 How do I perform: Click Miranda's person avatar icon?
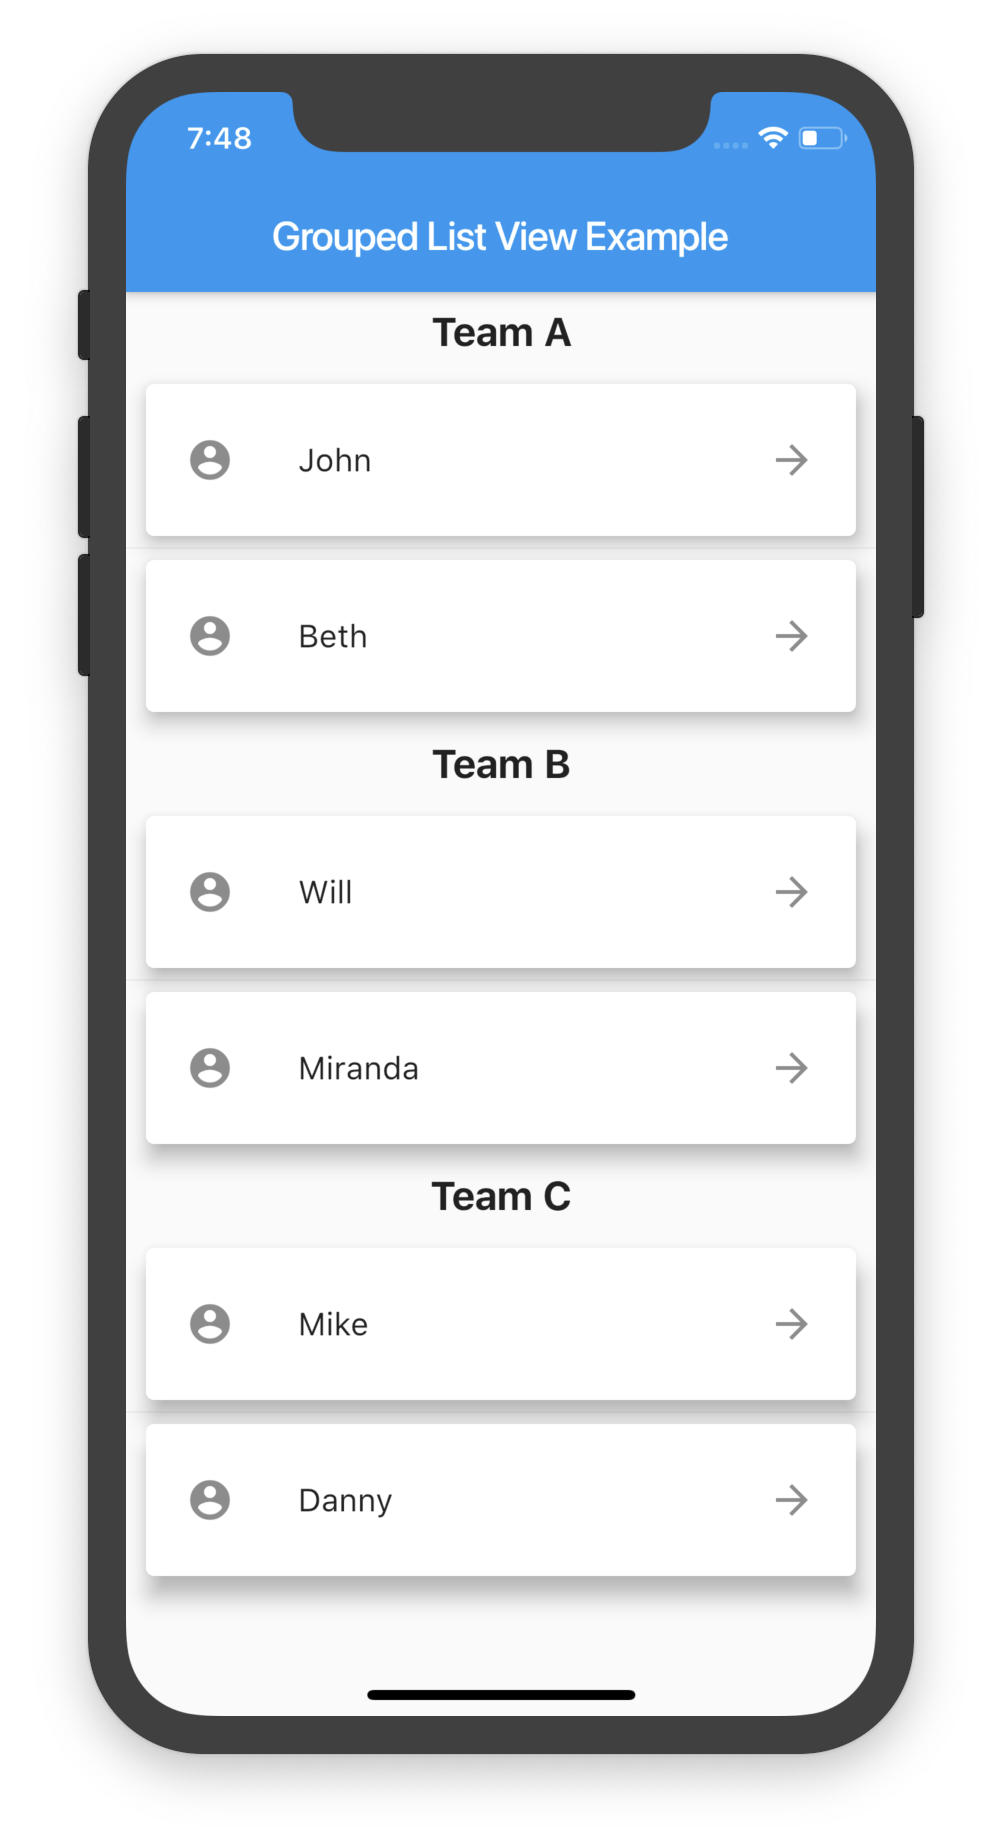tap(209, 1068)
